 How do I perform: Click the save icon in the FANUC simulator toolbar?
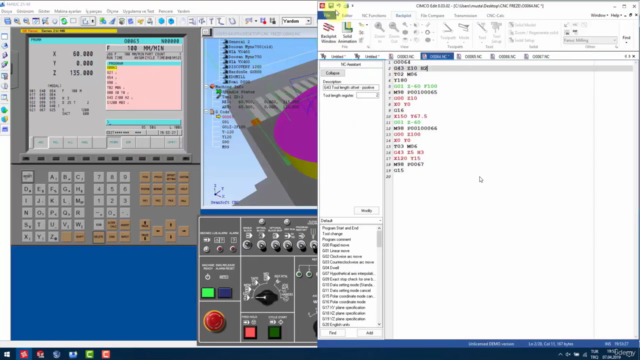click(x=7, y=21)
